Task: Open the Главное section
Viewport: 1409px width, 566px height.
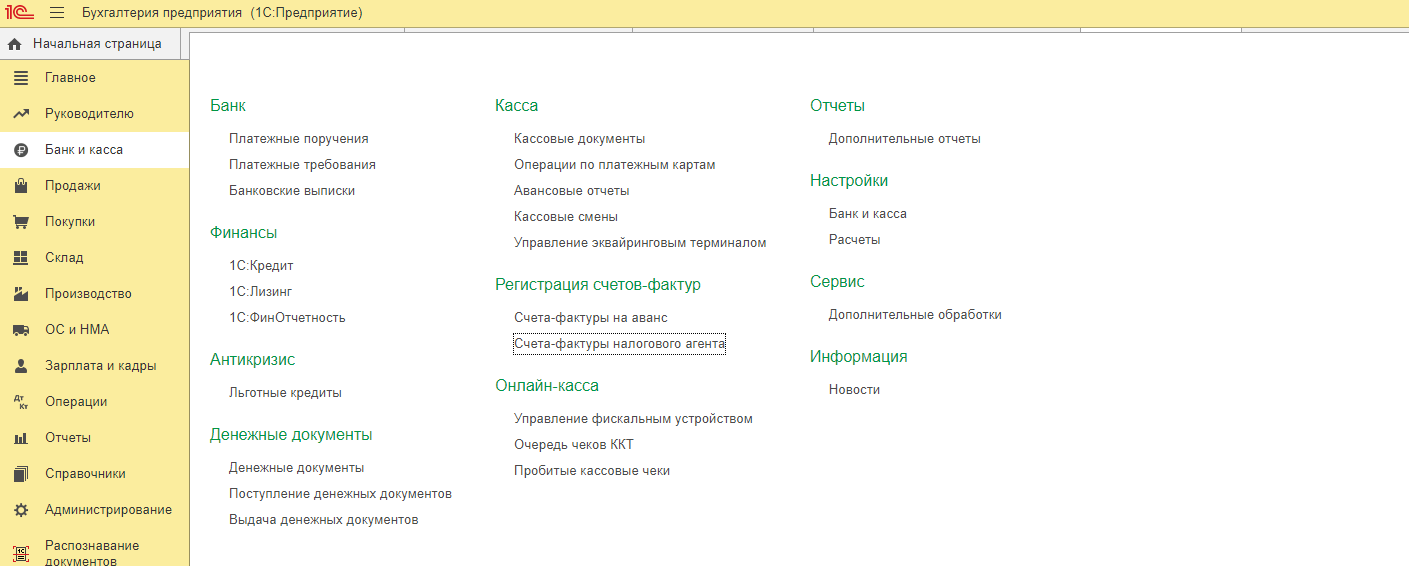Action: (x=94, y=78)
